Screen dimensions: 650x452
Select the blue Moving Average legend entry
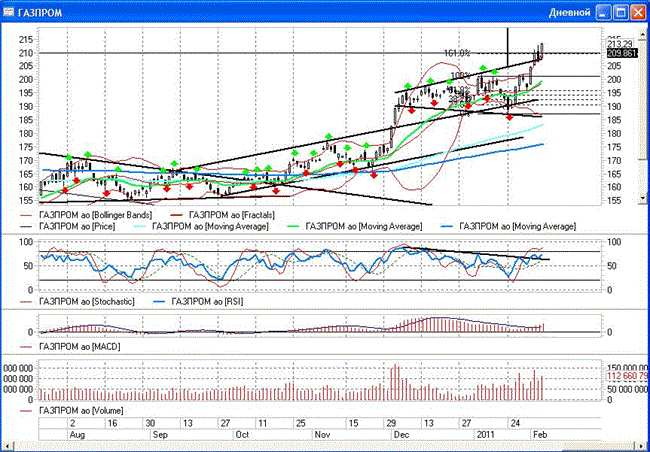coord(508,226)
